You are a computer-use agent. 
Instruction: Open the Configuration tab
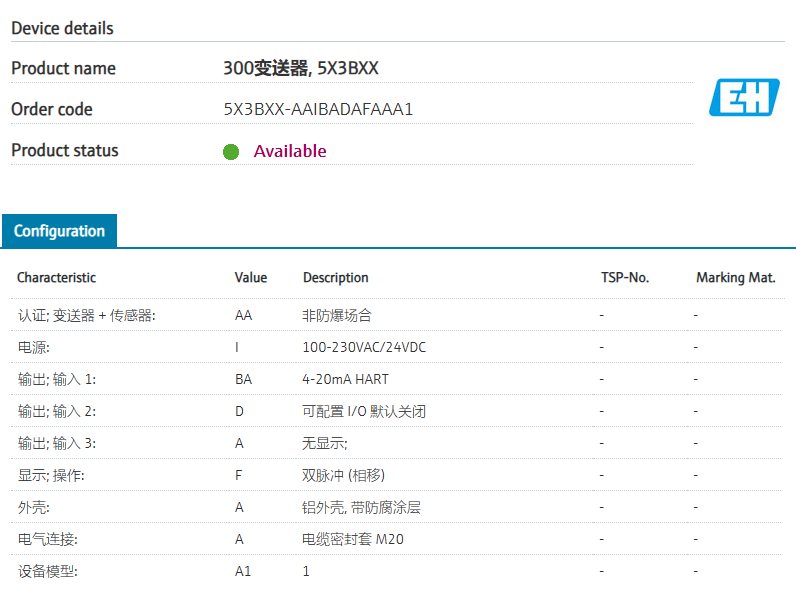click(59, 231)
